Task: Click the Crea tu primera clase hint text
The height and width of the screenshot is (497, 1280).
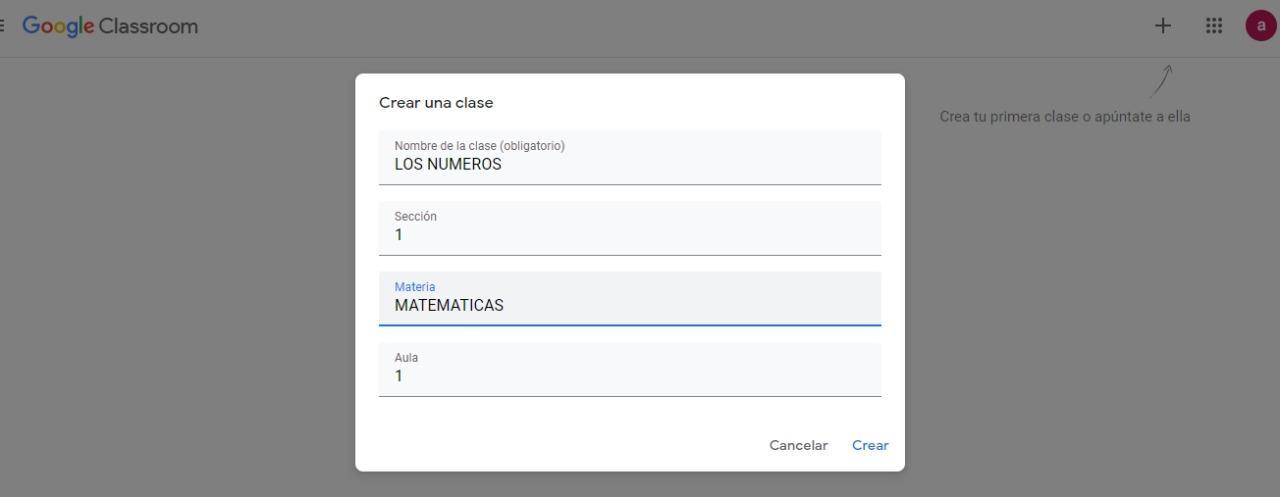Action: tap(1065, 116)
